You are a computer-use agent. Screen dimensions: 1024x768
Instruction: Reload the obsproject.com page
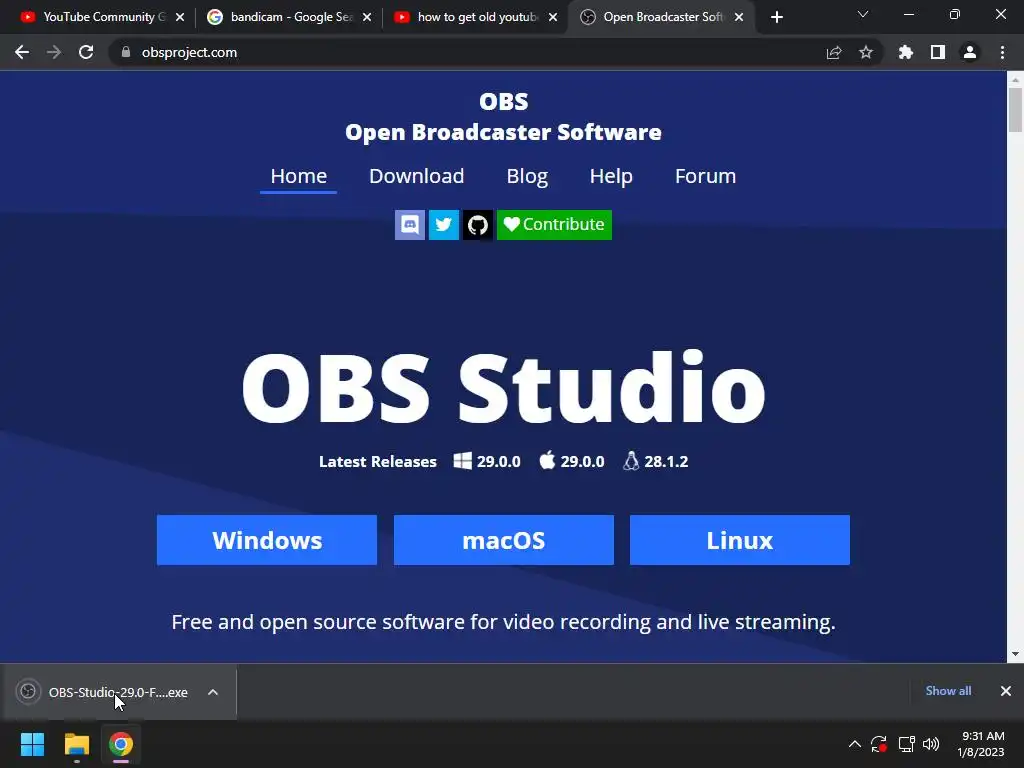[86, 52]
